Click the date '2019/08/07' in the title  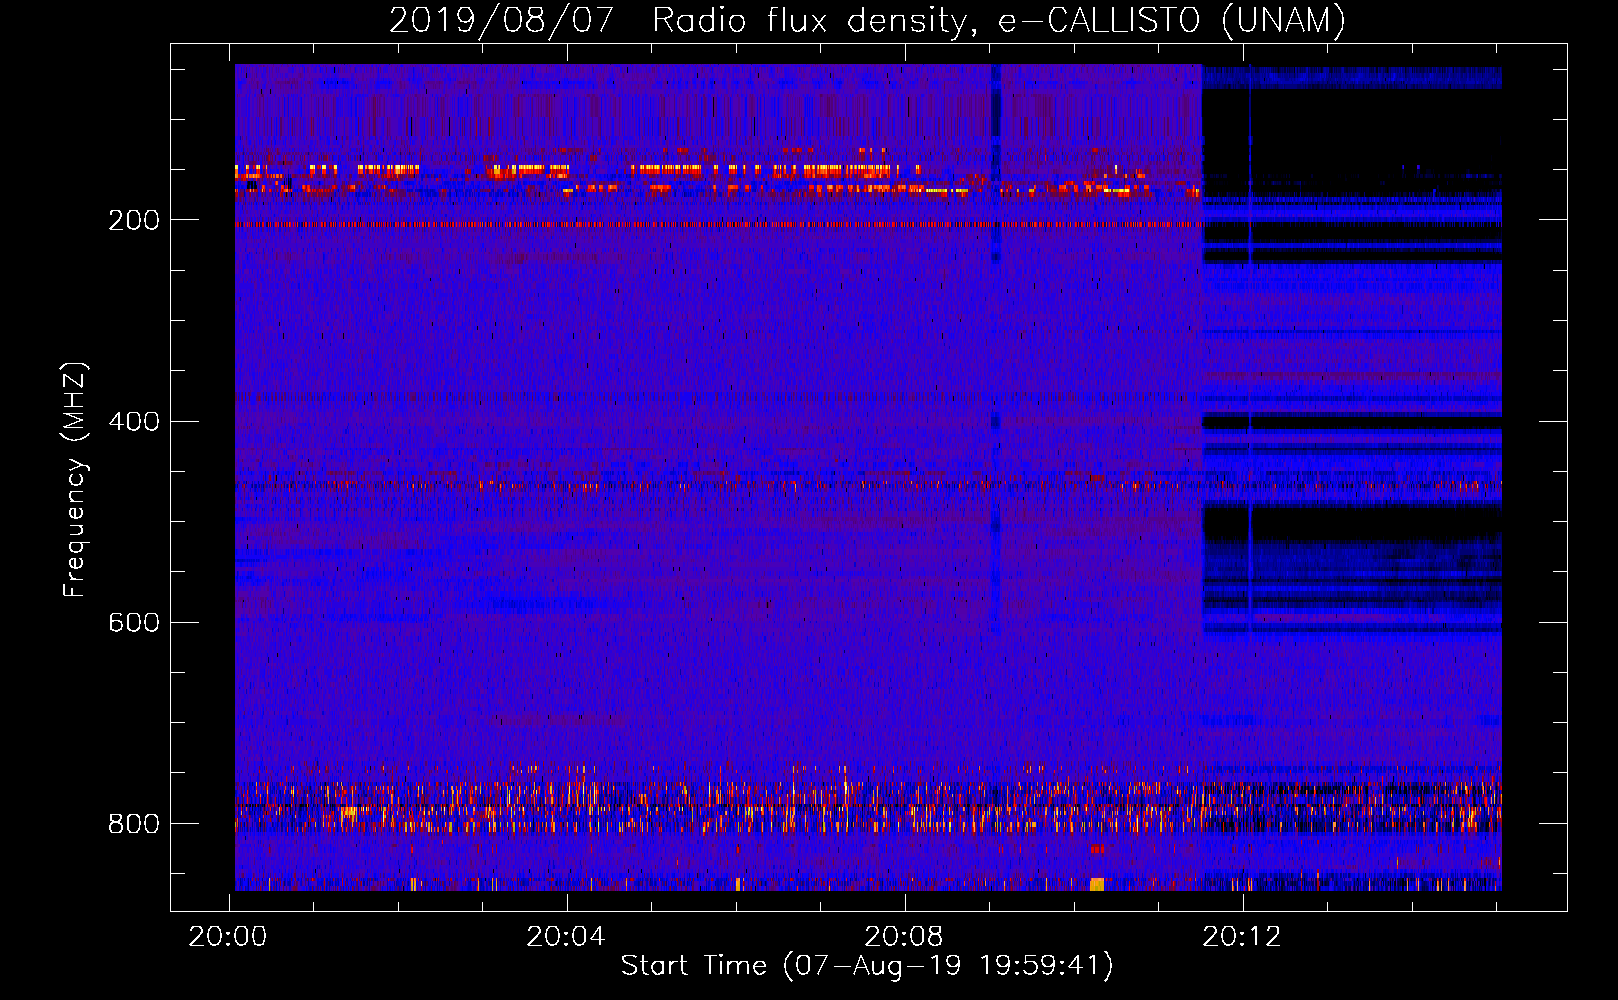point(501,20)
